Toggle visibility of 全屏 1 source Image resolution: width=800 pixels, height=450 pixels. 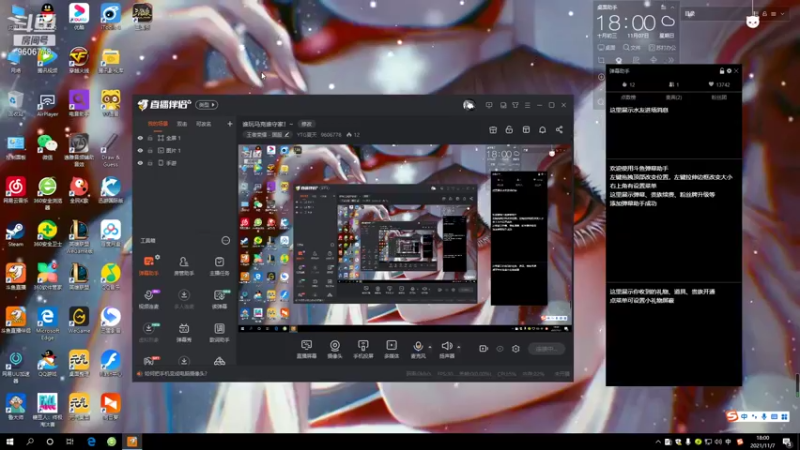point(140,138)
